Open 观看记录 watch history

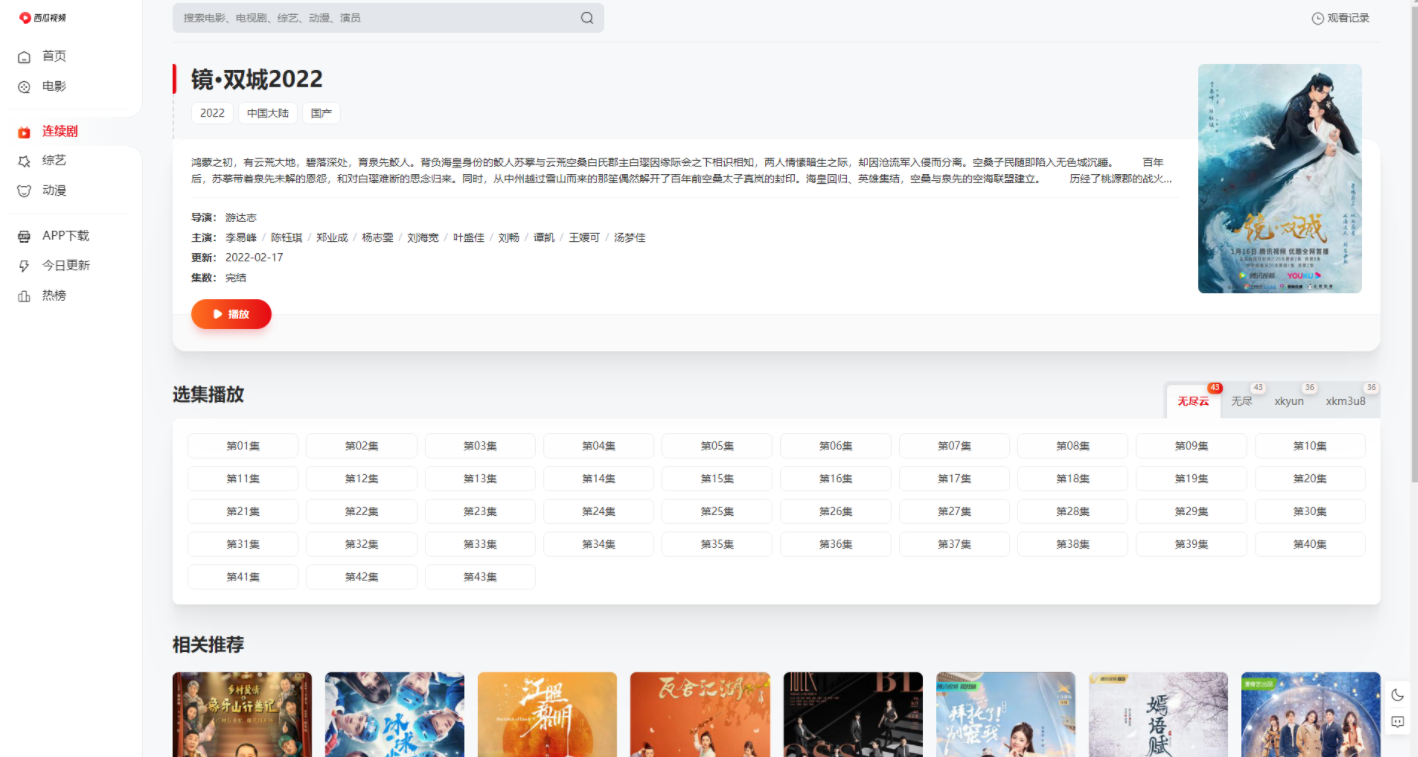[1340, 18]
